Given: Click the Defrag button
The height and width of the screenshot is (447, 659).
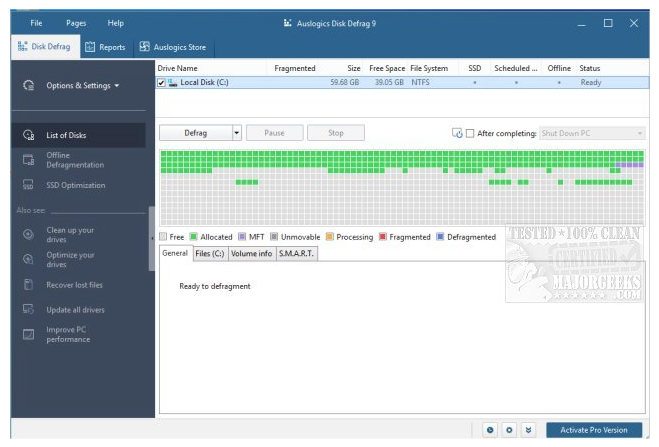Looking at the screenshot, I should (x=195, y=133).
